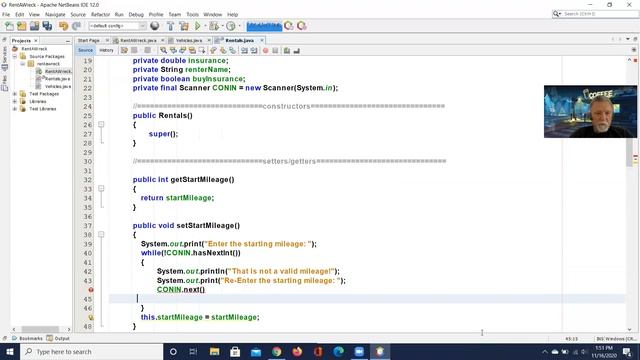Collapse code fold at line 33
This screenshot has height=360, width=640.
101,189
